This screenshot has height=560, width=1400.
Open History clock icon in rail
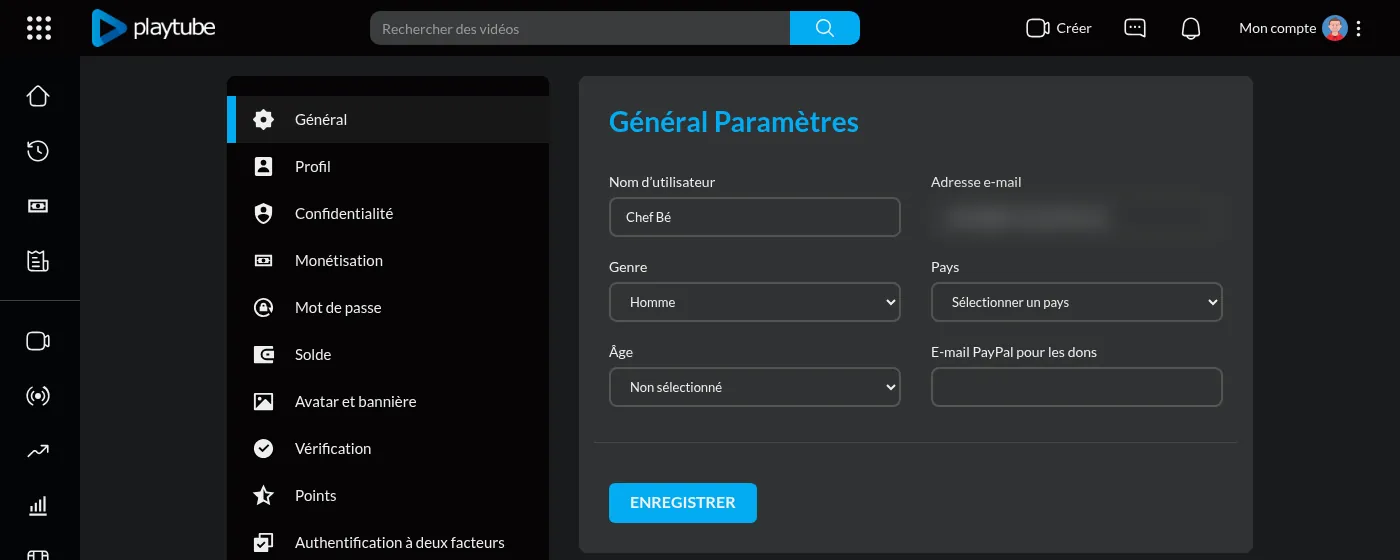point(38,151)
